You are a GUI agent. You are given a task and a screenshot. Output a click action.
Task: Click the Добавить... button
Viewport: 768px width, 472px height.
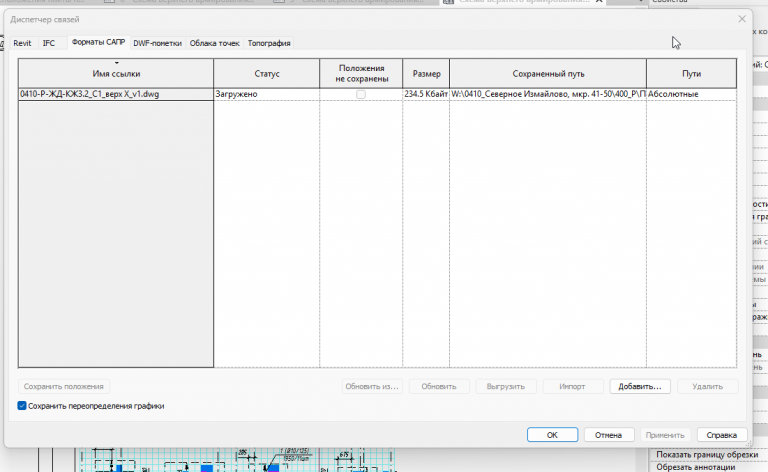point(640,386)
